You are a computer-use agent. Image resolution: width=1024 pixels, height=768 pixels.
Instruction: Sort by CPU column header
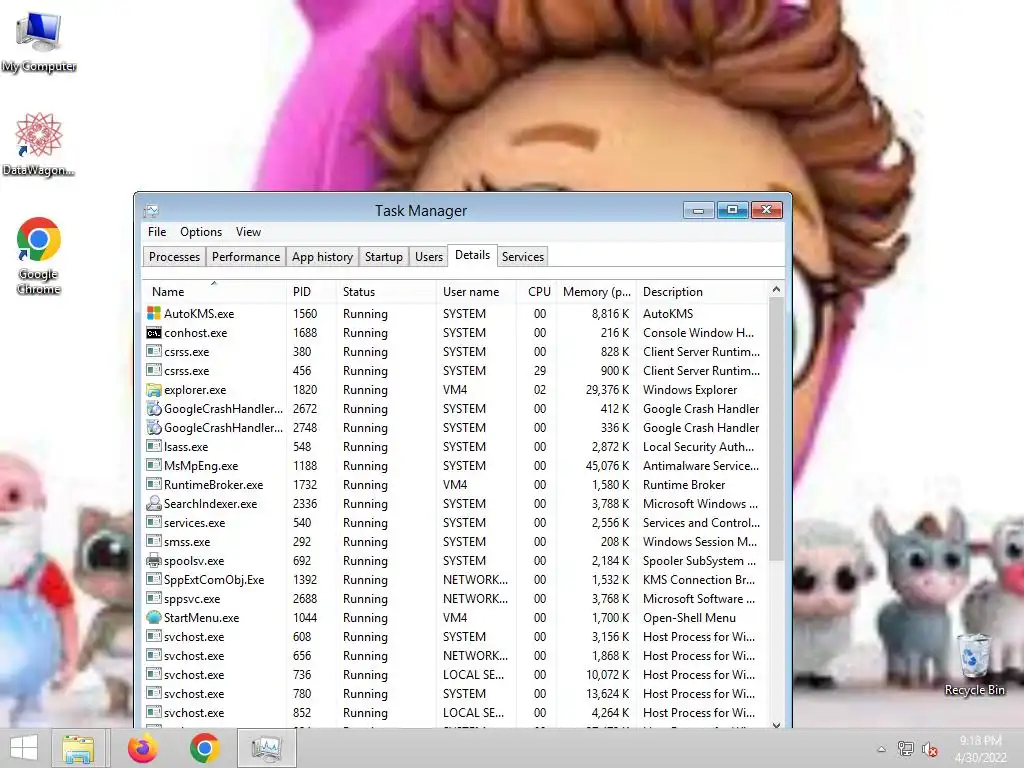[x=537, y=292]
